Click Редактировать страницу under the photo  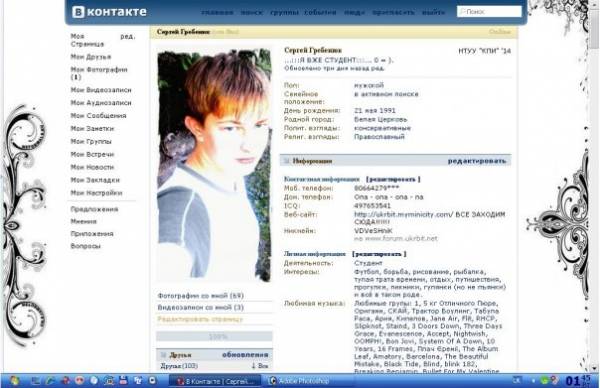pyautogui.click(x=200, y=319)
